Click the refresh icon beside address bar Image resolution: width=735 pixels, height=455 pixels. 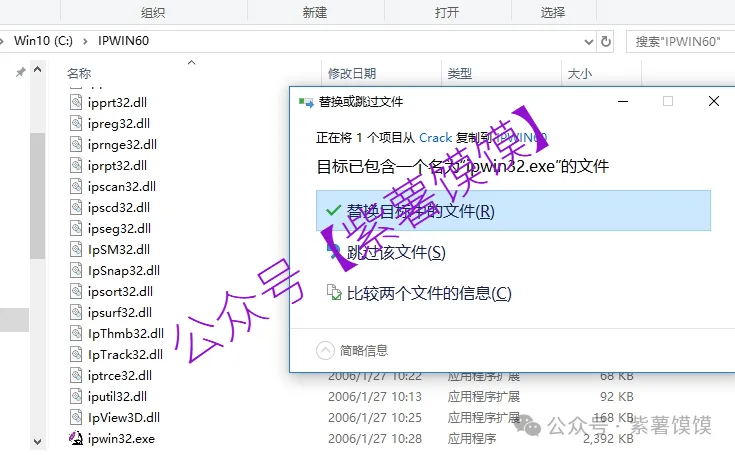pos(605,41)
